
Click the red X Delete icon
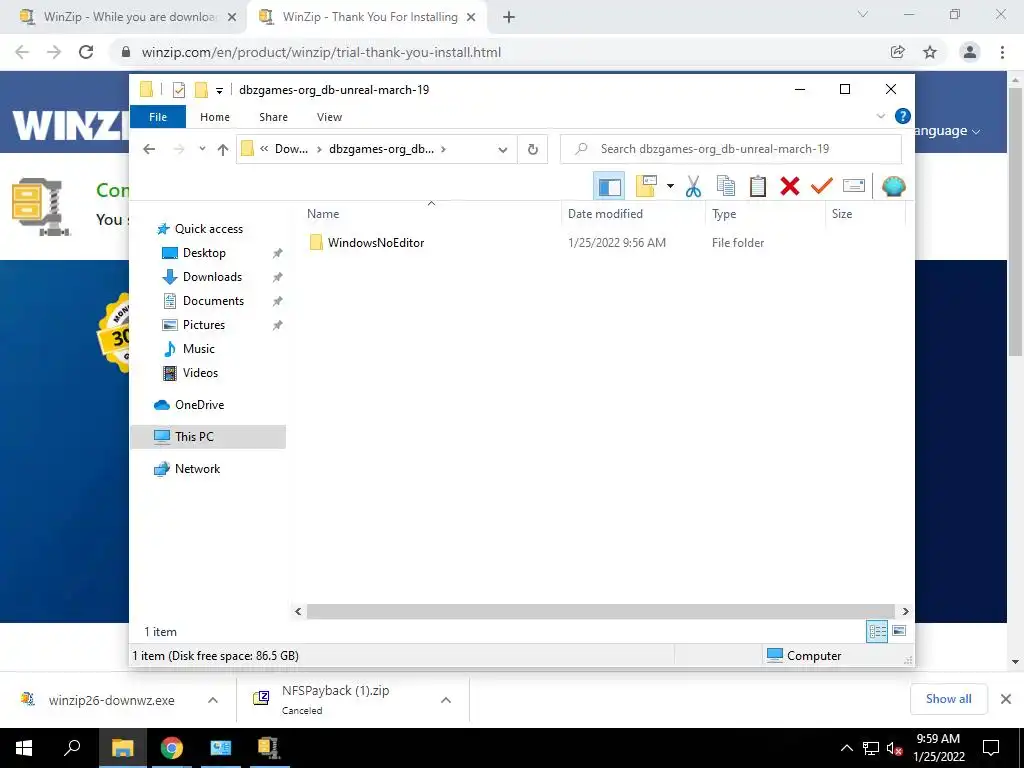click(x=790, y=187)
